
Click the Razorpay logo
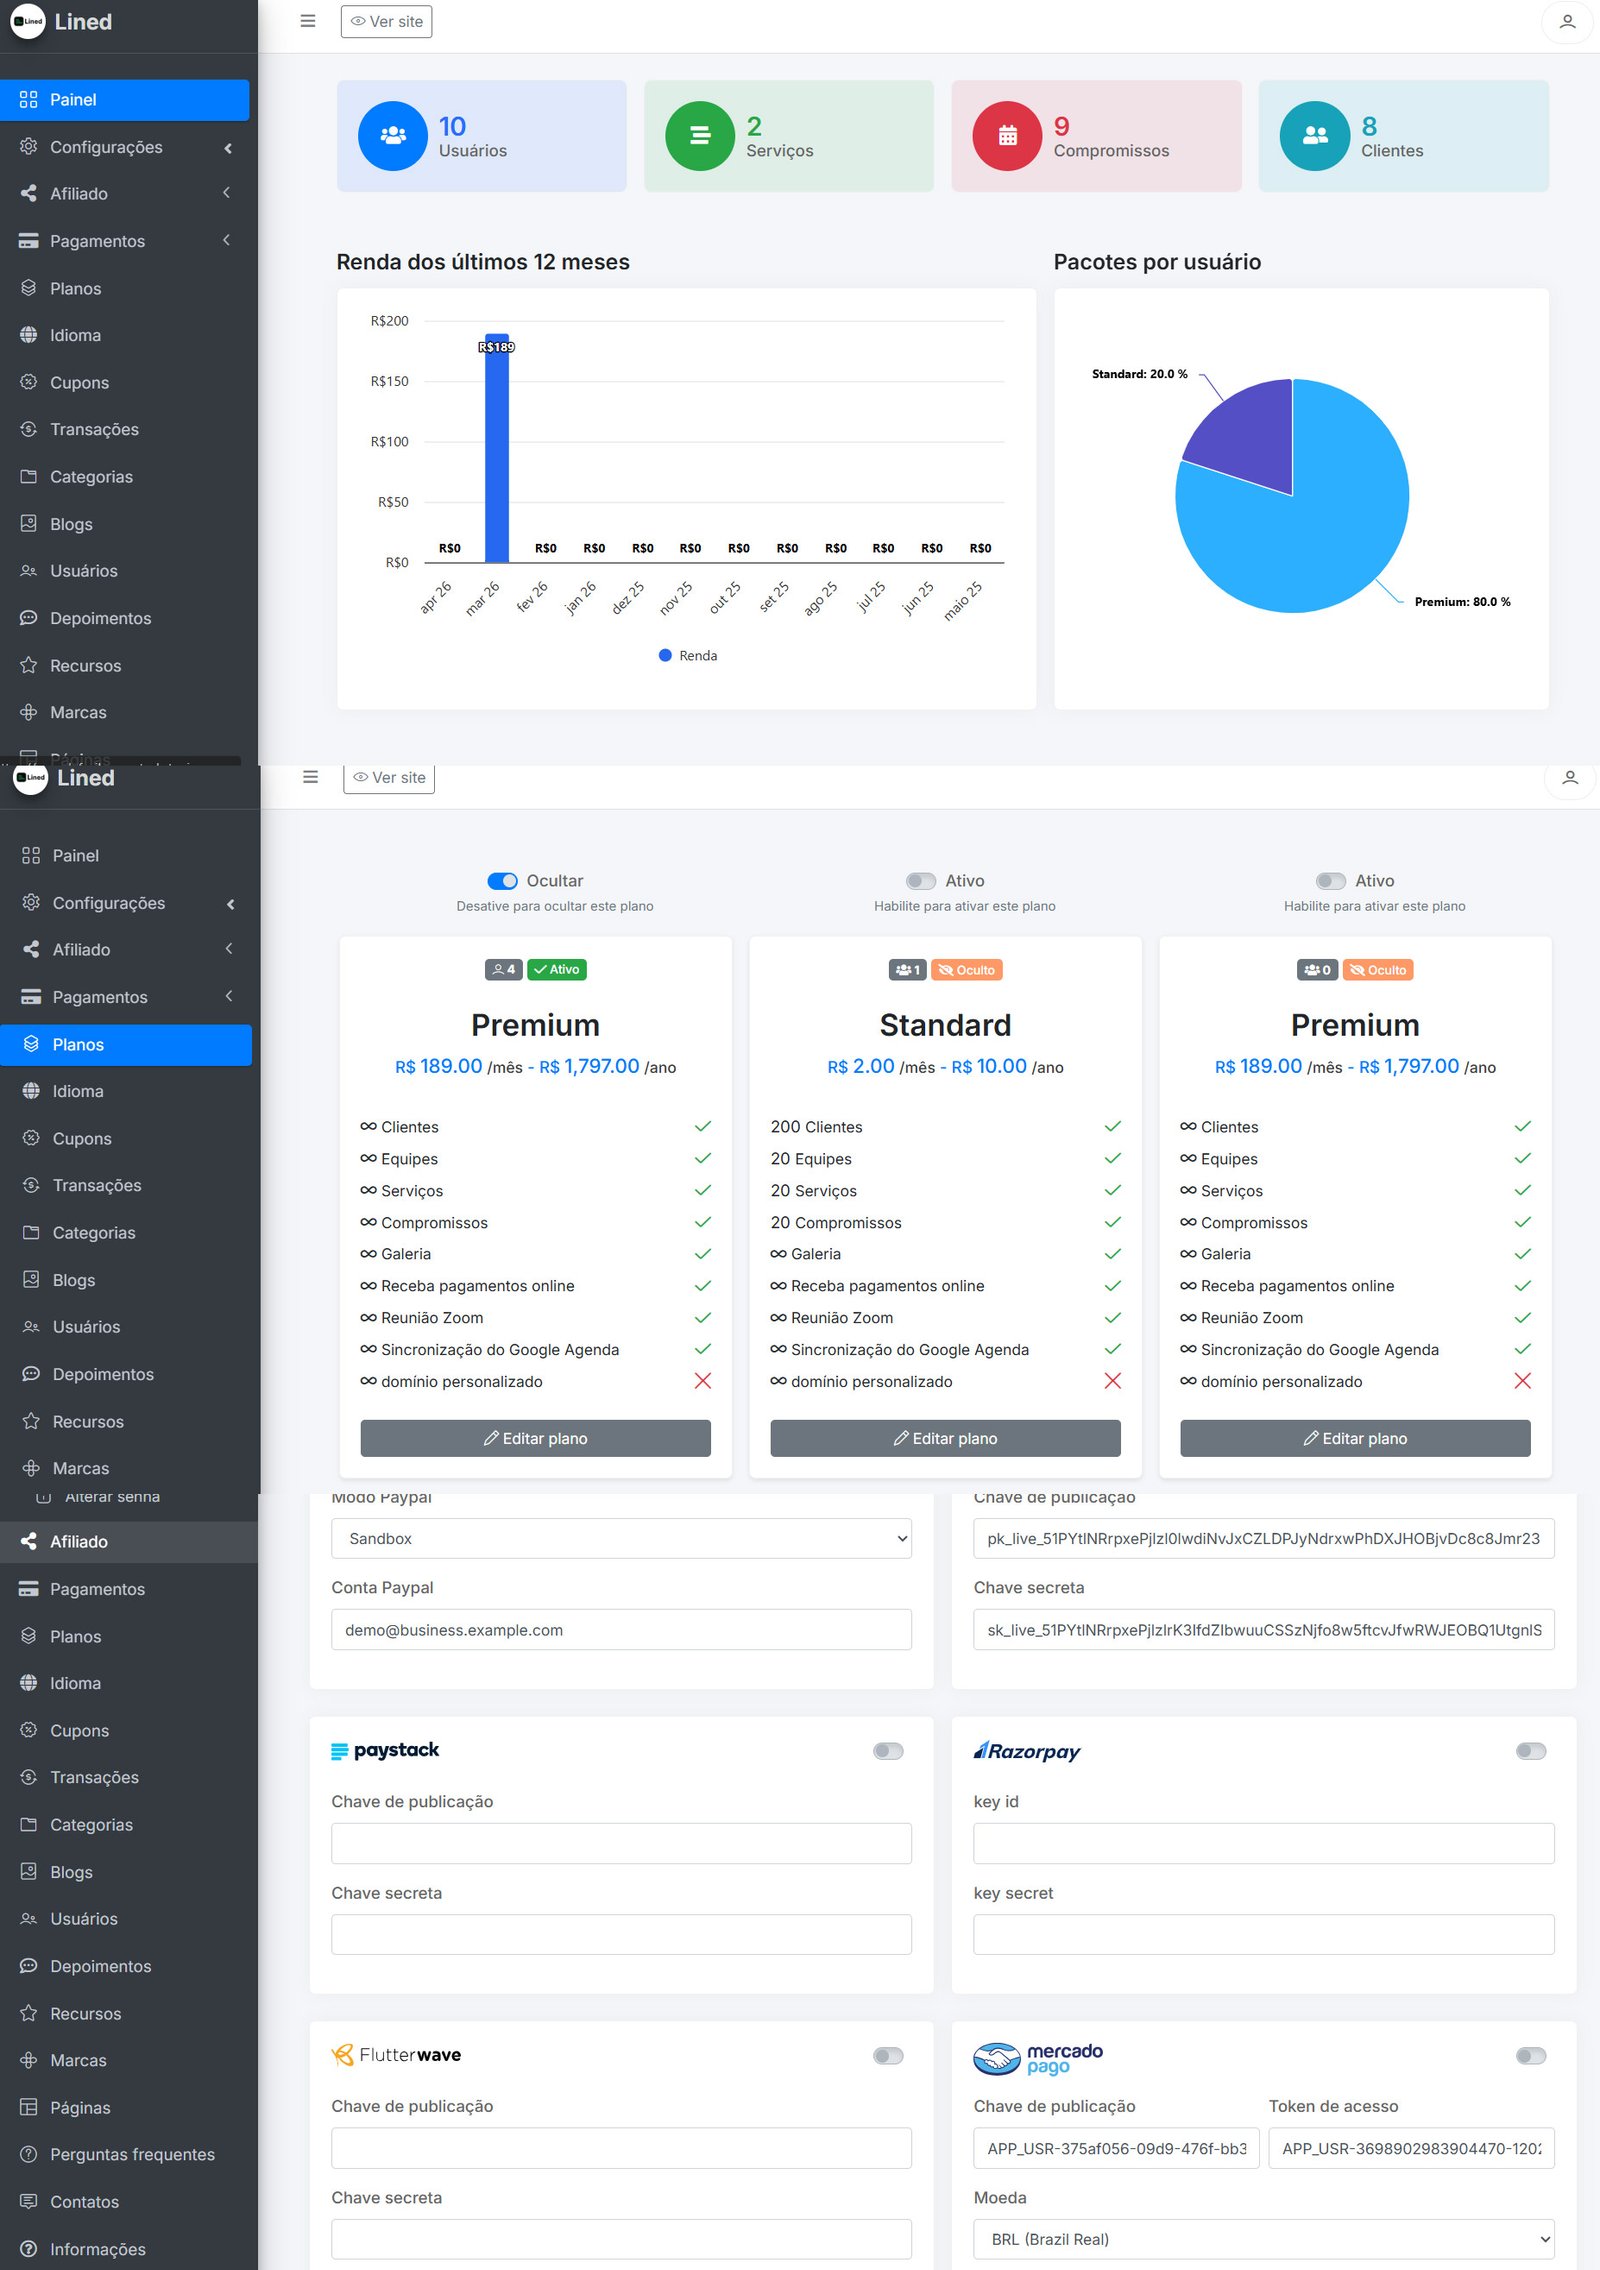click(1027, 1751)
